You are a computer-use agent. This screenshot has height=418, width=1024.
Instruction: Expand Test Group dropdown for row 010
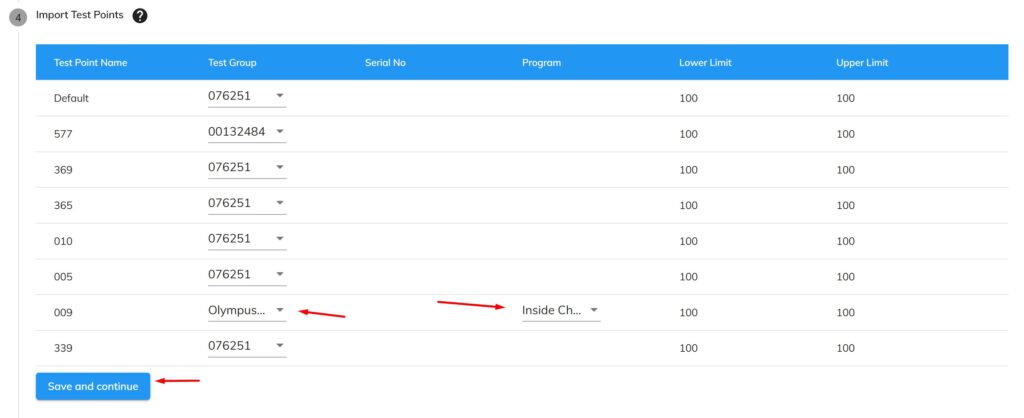click(x=247, y=239)
